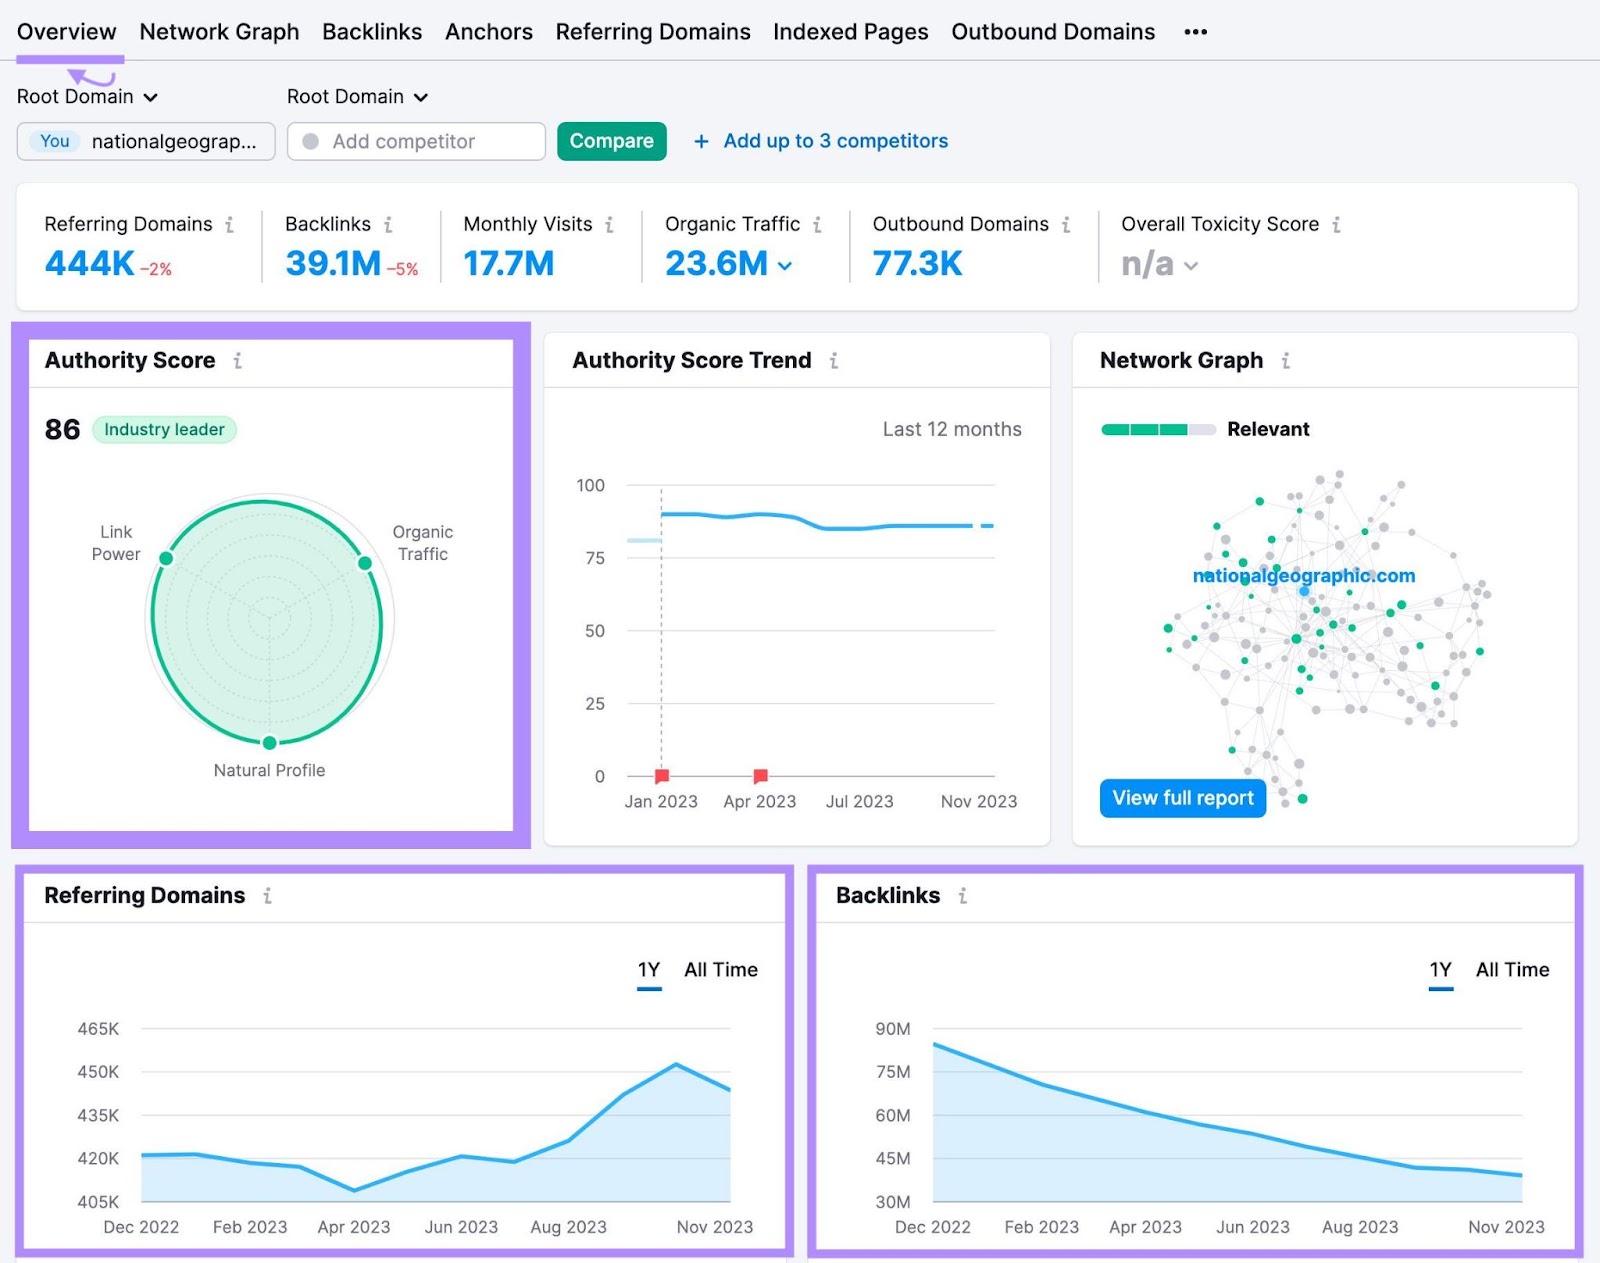This screenshot has height=1263, width=1600.
Task: Show info for Authority Score widget
Action: (237, 361)
